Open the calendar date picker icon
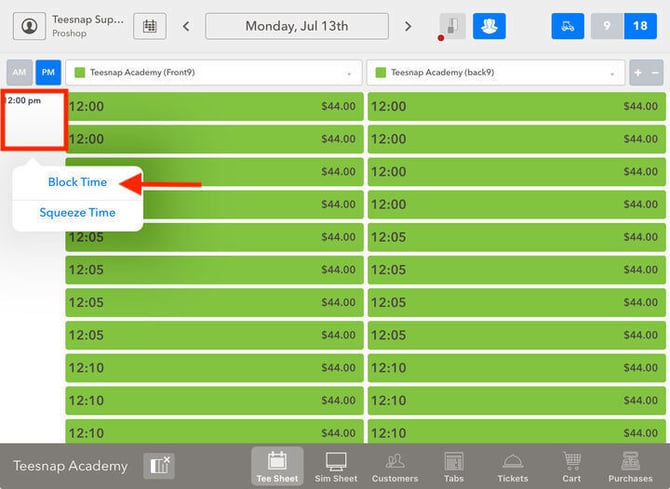 click(x=150, y=26)
